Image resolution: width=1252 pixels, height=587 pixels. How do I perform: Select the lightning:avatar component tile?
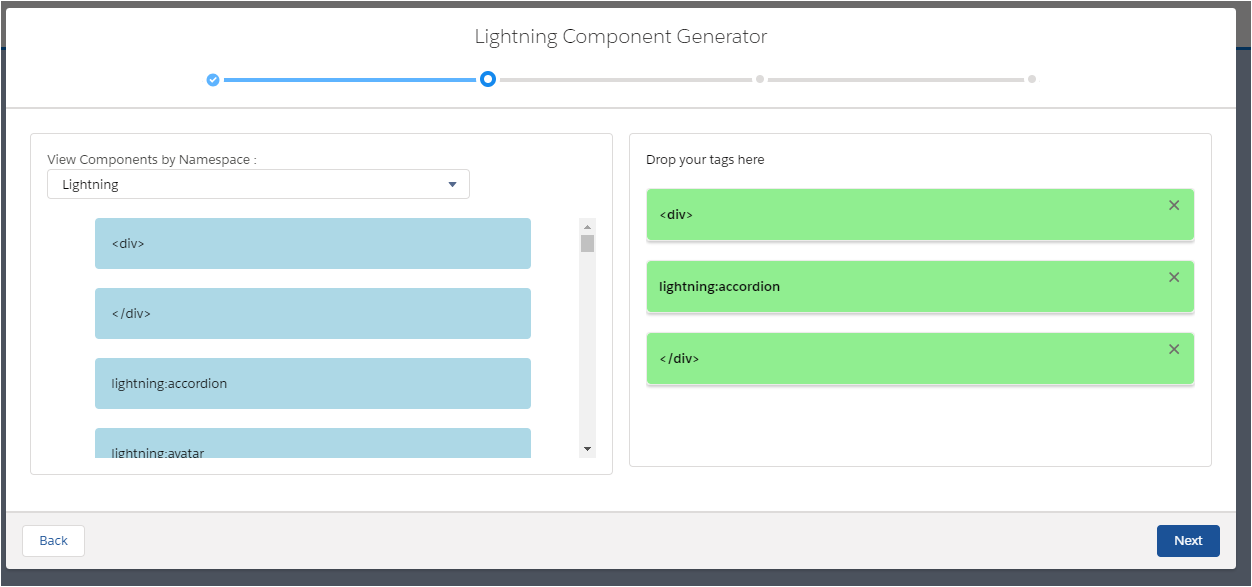[312, 445]
